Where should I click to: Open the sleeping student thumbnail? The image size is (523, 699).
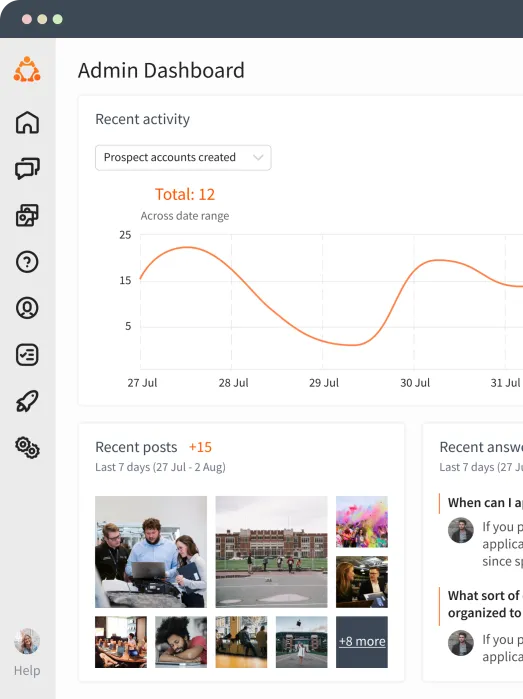tap(181, 642)
